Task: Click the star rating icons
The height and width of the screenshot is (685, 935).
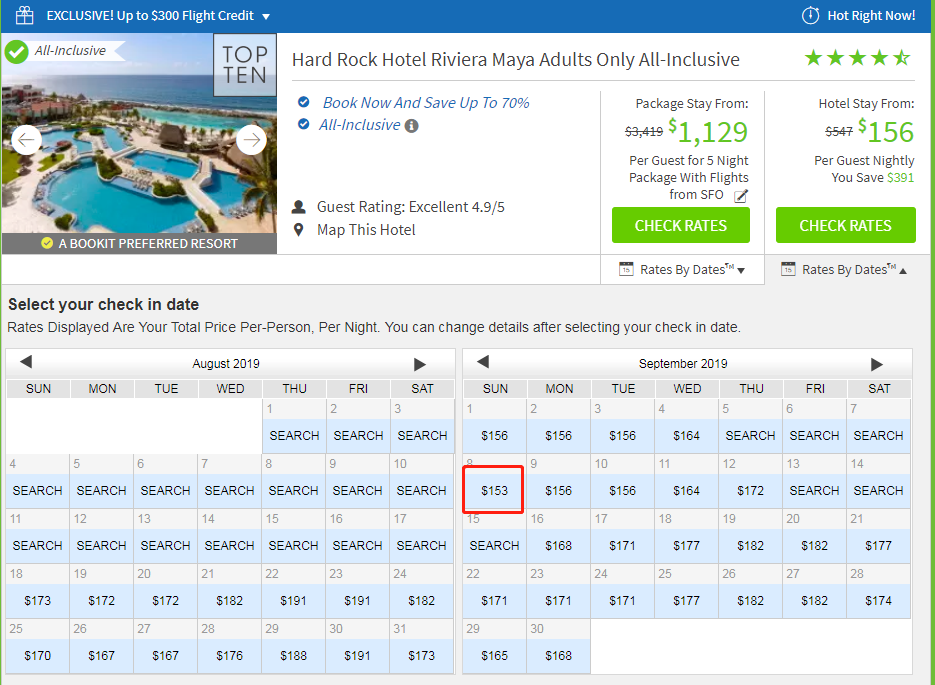Action: [x=857, y=58]
